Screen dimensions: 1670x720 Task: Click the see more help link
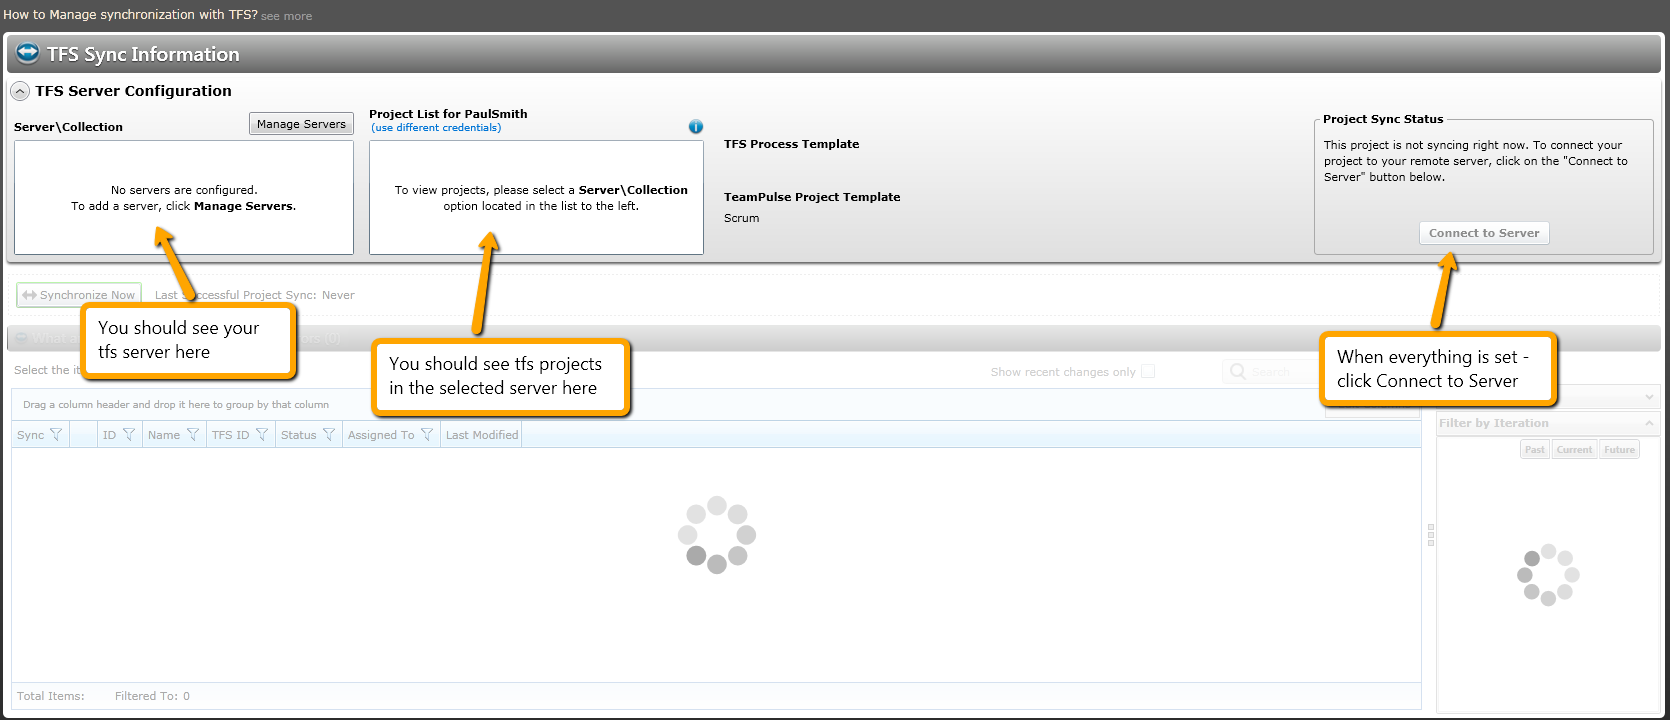(x=286, y=16)
